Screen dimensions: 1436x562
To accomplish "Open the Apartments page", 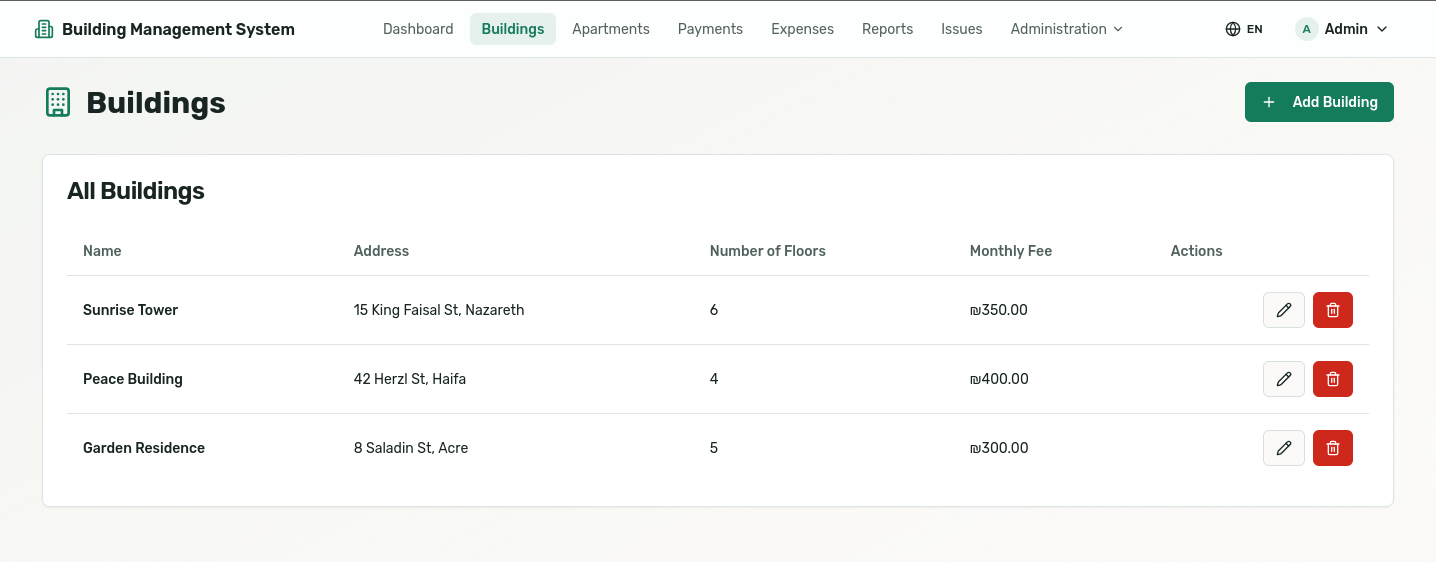I will coord(610,29).
